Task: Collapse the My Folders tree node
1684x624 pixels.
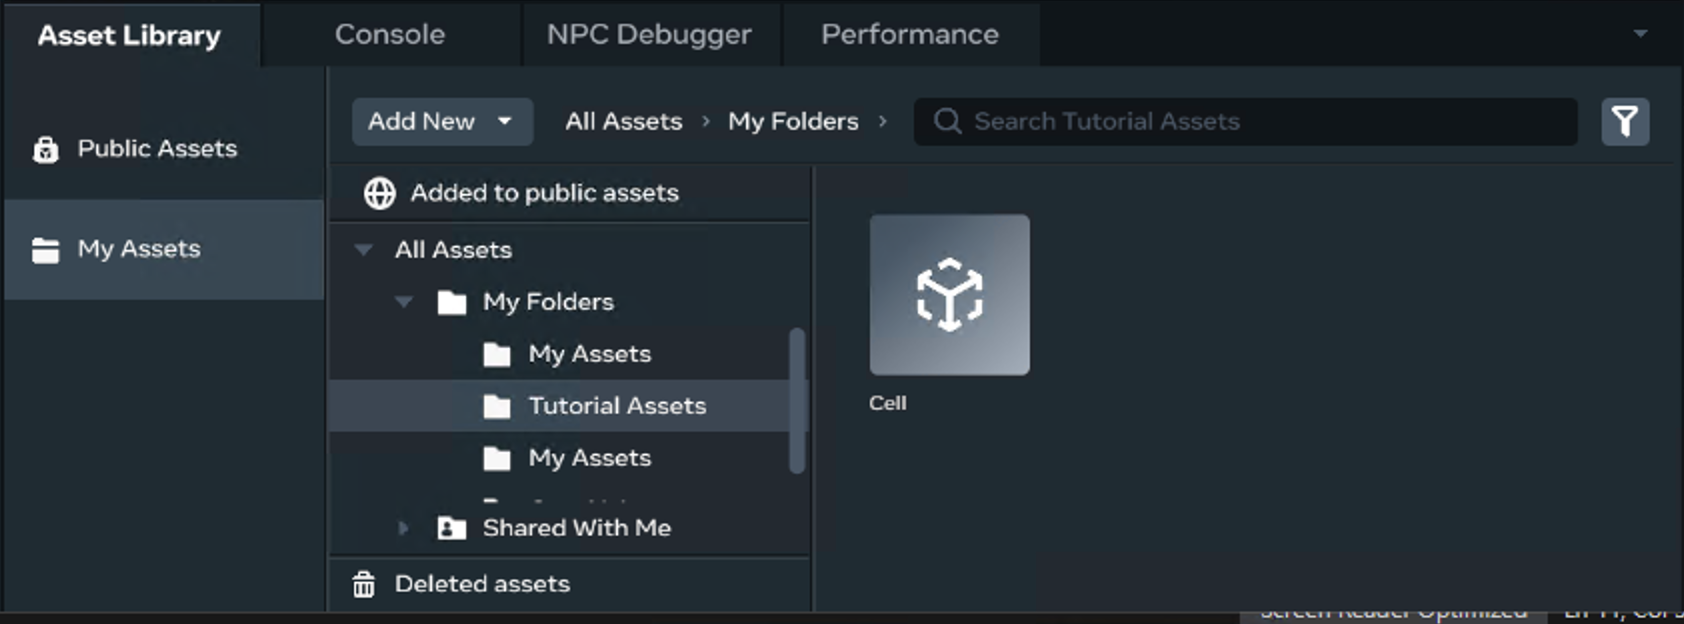Action: 404,302
